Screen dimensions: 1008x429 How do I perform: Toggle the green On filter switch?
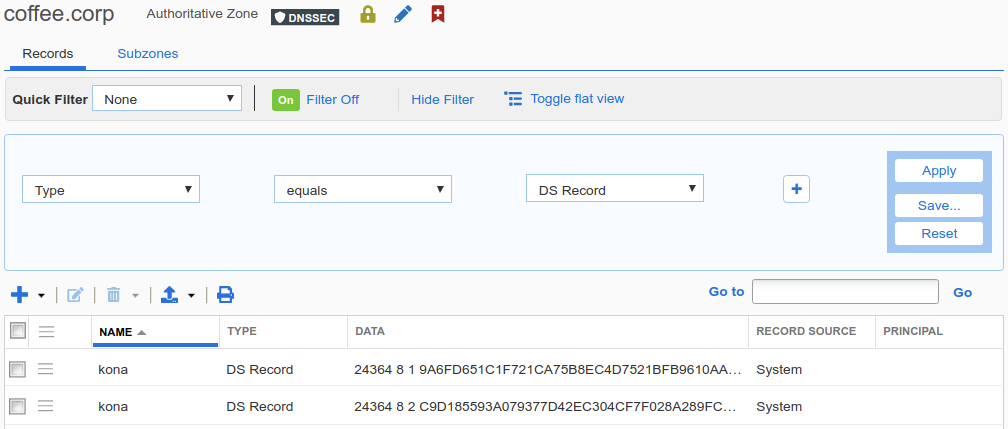pos(286,100)
